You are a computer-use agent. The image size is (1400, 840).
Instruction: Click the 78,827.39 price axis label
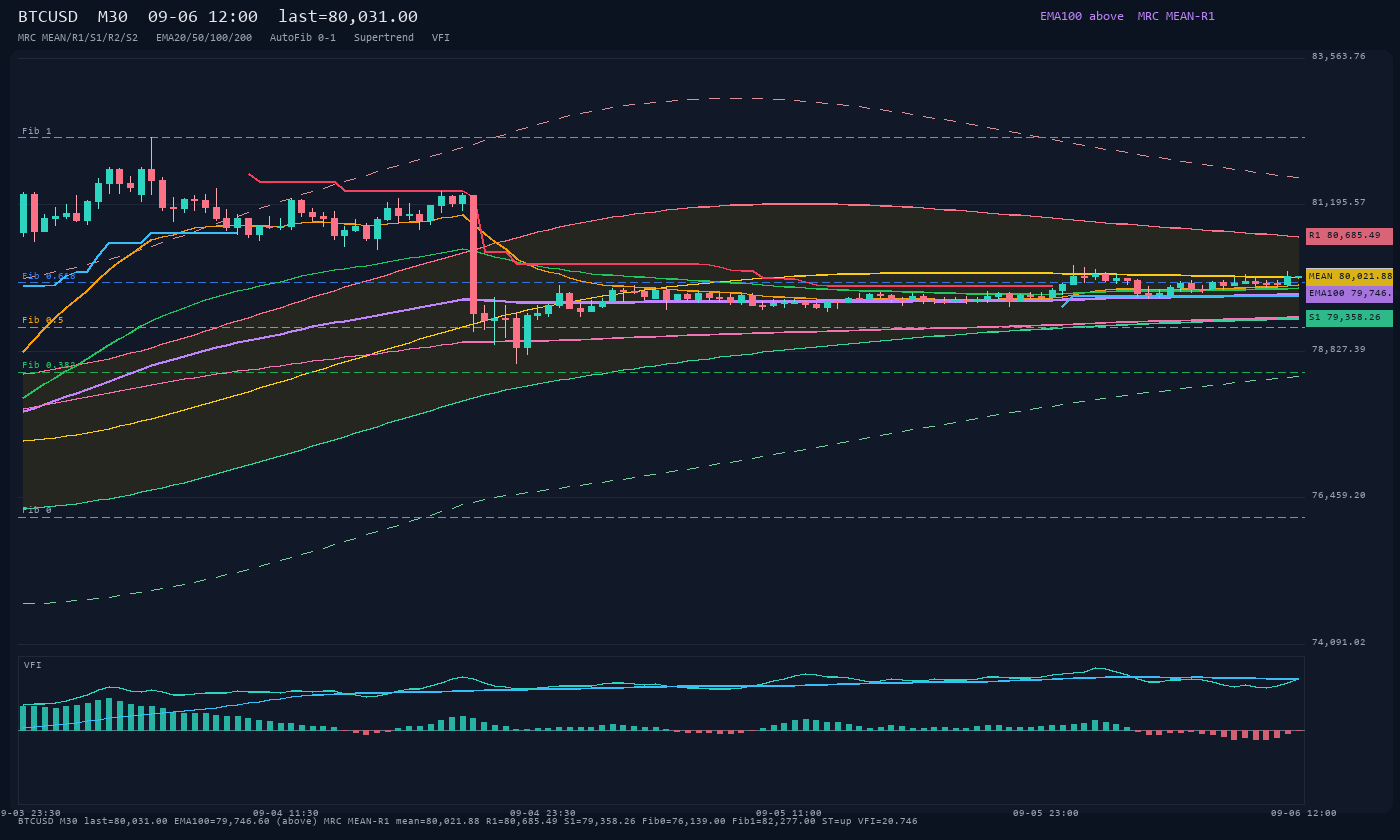pyautogui.click(x=1338, y=349)
